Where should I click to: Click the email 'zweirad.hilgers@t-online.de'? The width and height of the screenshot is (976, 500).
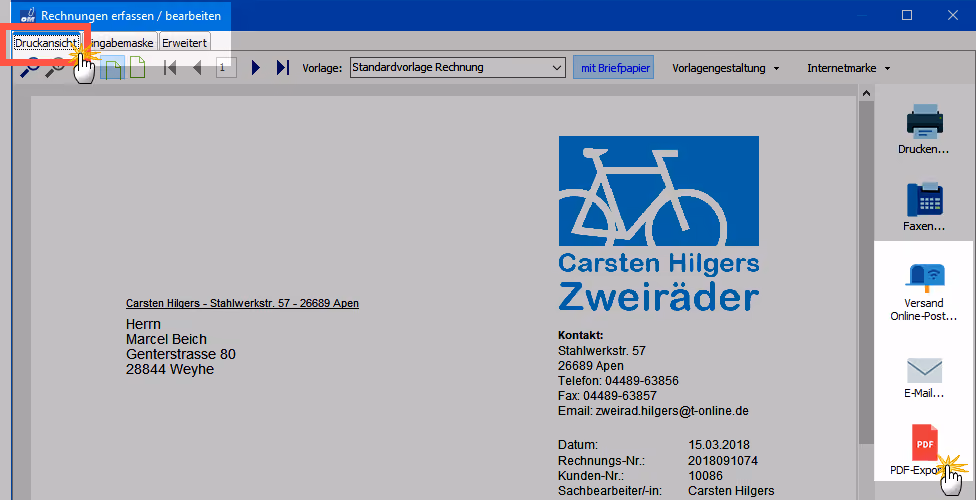(672, 411)
